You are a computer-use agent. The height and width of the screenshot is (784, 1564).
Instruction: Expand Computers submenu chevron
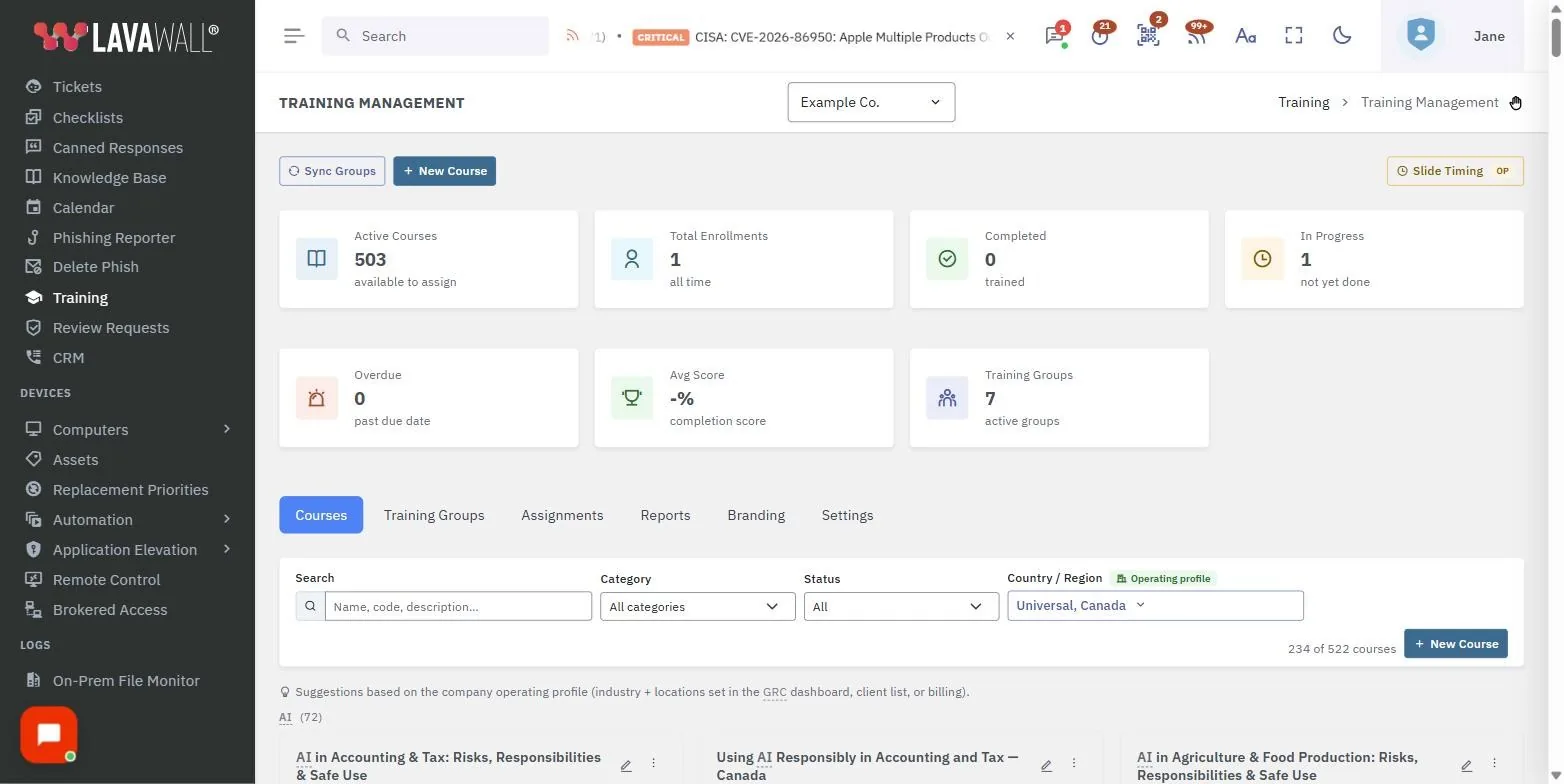point(227,429)
